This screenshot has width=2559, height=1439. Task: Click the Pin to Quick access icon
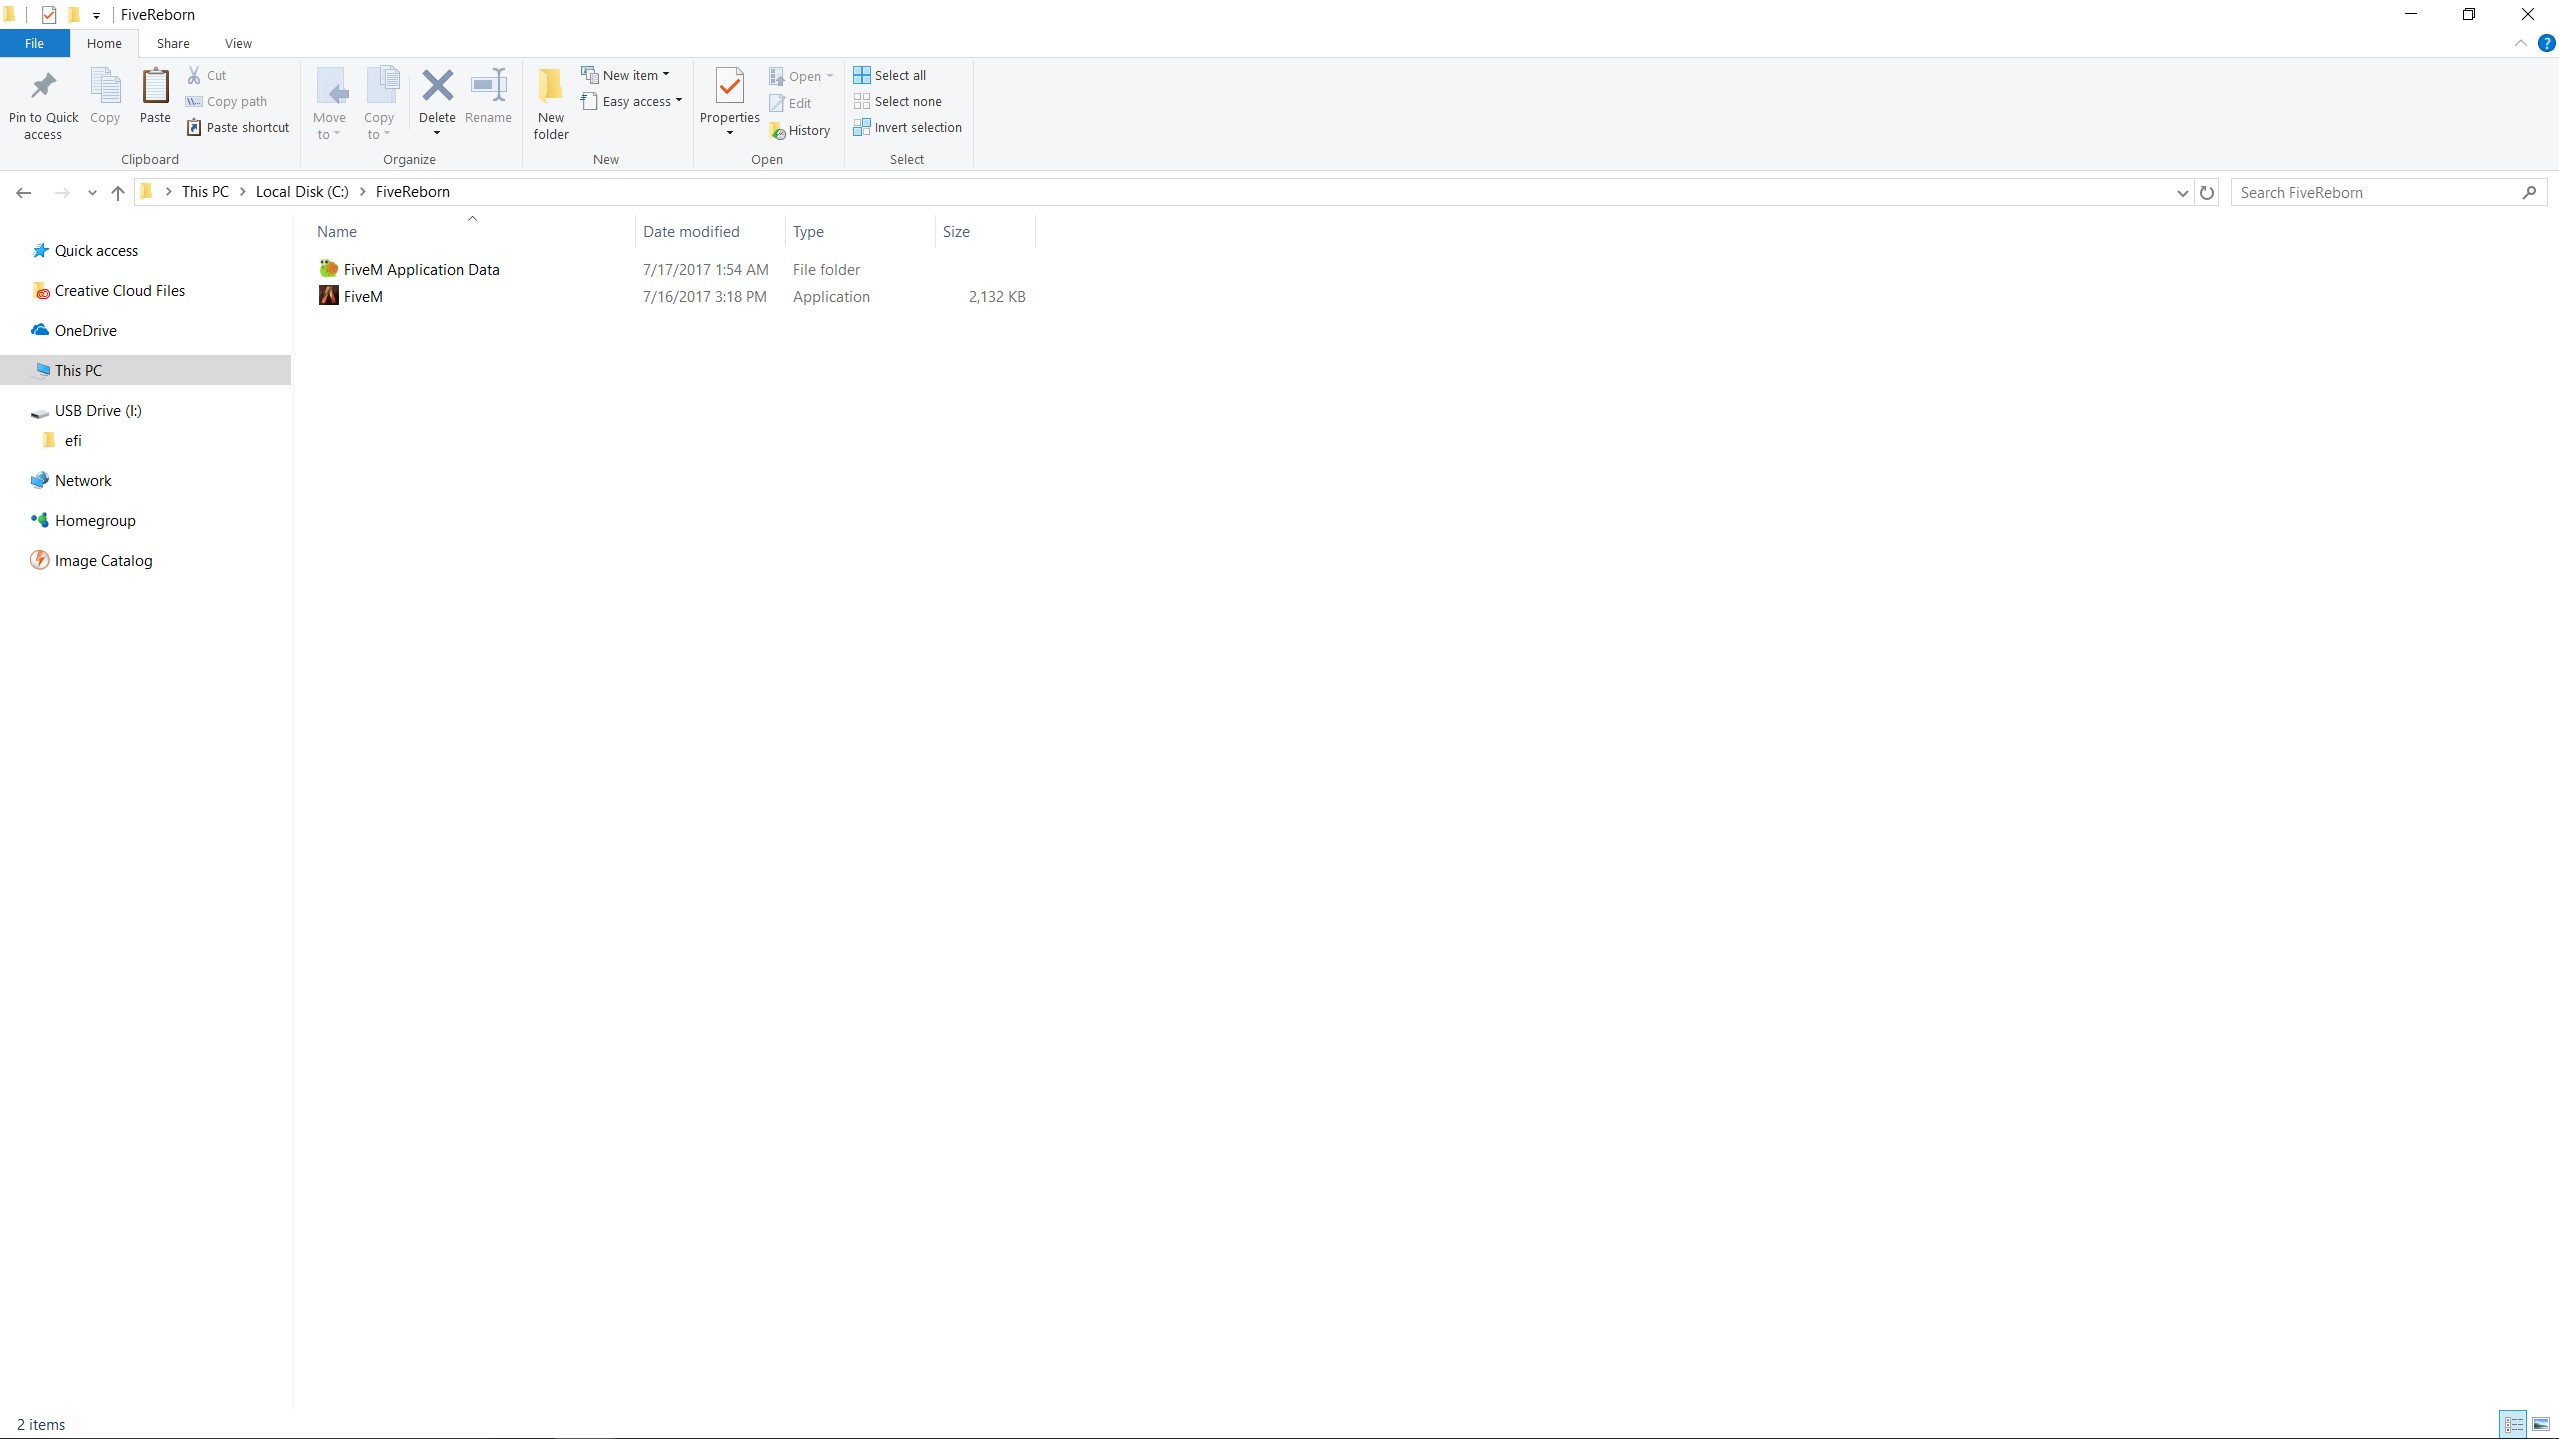point(43,87)
